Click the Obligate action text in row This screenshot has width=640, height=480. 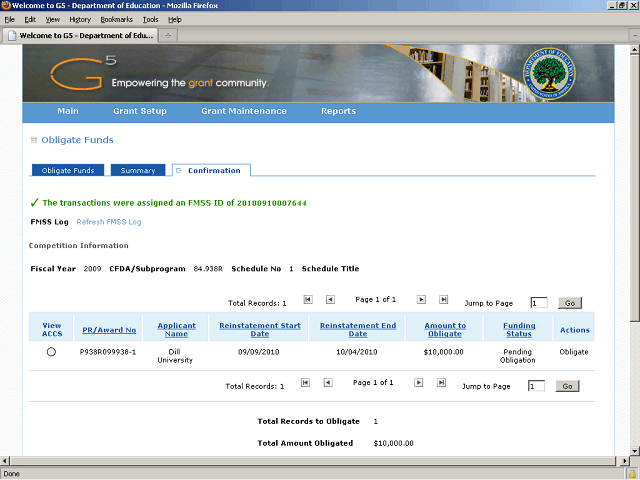point(574,352)
